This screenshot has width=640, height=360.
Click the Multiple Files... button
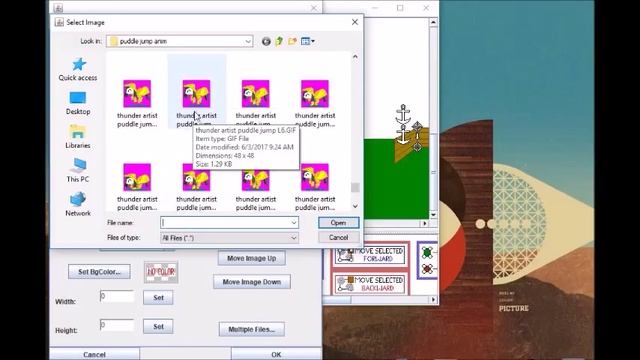251,329
